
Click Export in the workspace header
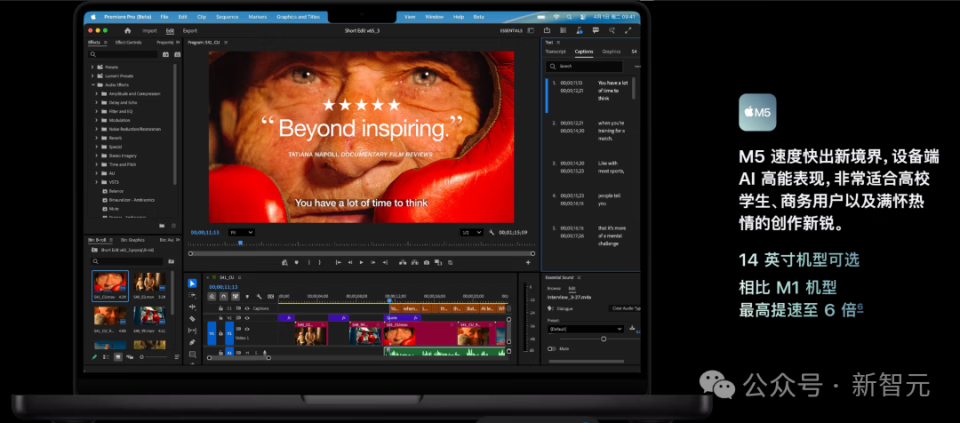click(x=190, y=31)
